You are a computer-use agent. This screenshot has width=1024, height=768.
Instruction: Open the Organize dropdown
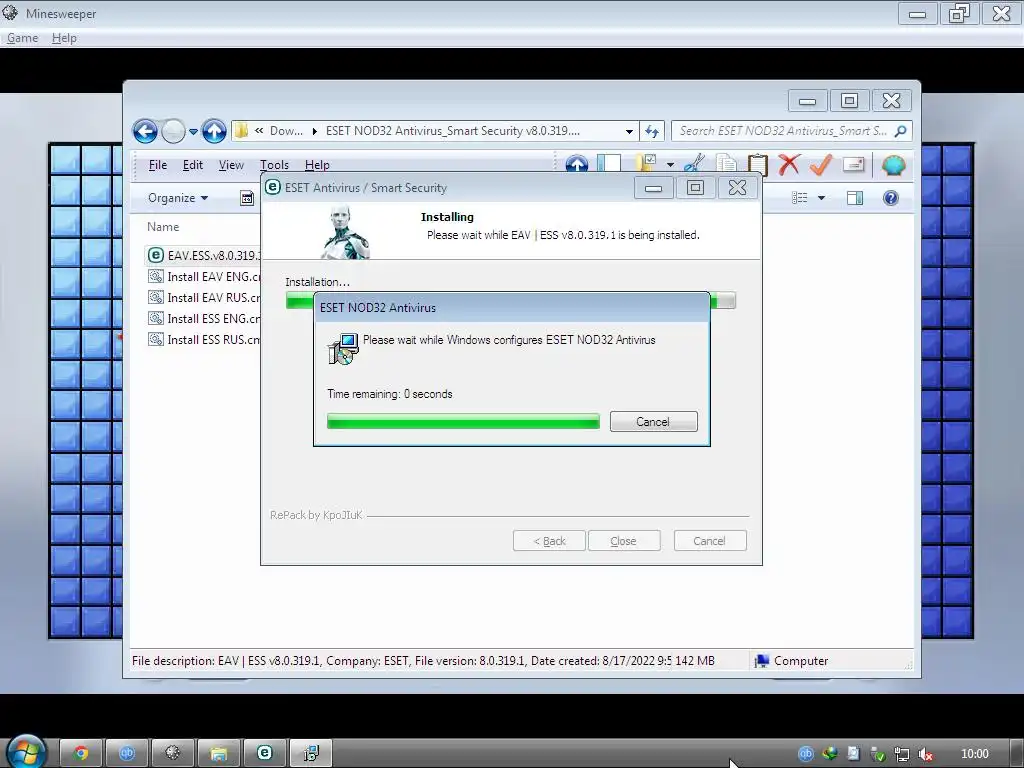[178, 198]
